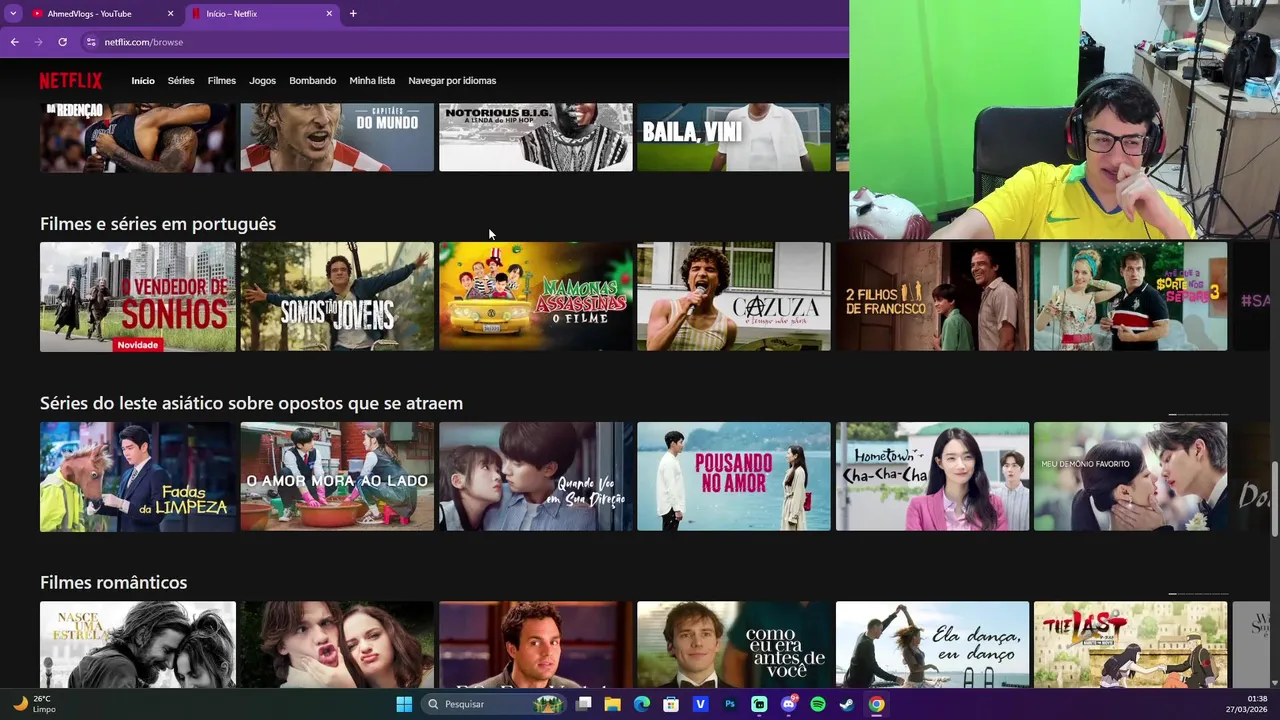Open the blue V app on the taskbar
The image size is (1280, 720).
(x=700, y=704)
